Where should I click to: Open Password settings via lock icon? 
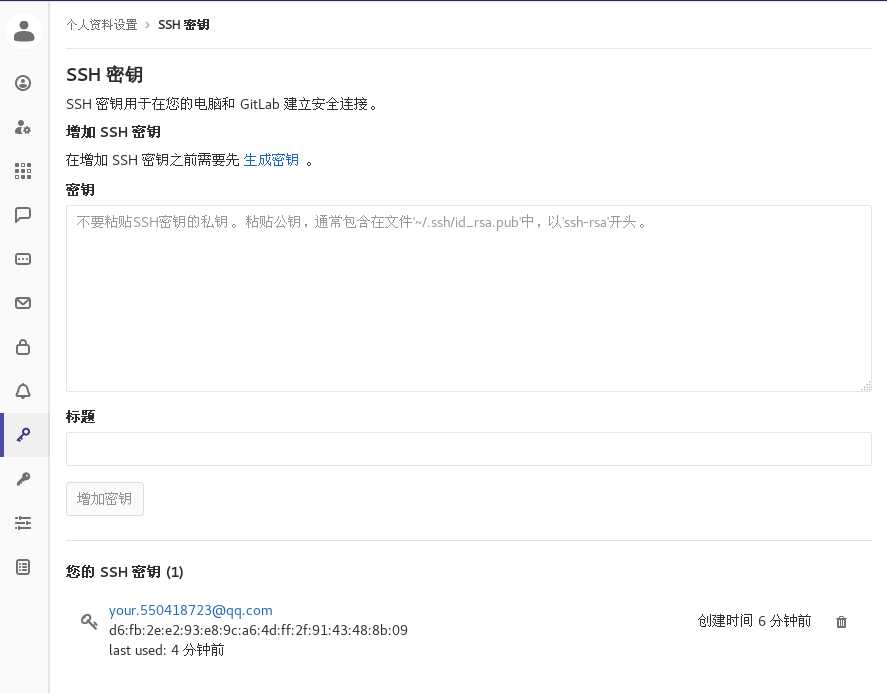click(x=23, y=347)
